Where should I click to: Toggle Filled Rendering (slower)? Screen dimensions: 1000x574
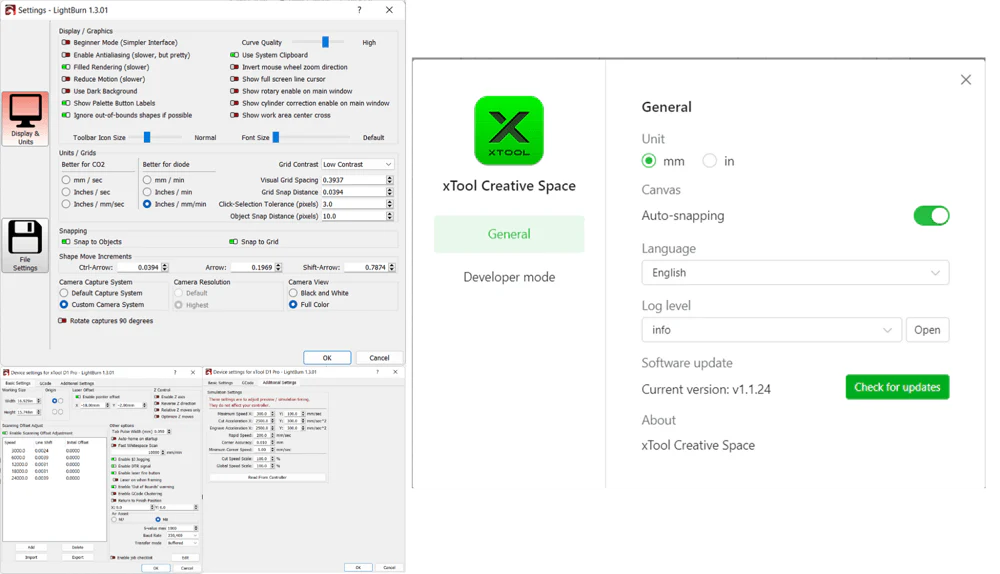(66, 67)
